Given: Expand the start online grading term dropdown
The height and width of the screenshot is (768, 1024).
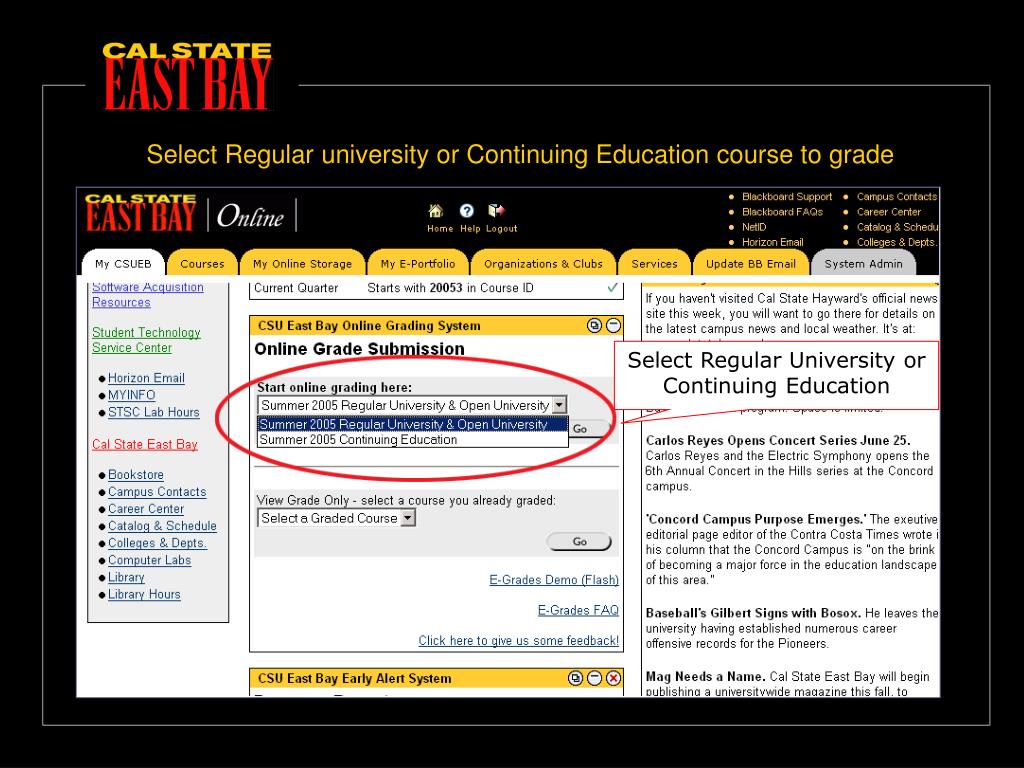Looking at the screenshot, I should 412,406.
